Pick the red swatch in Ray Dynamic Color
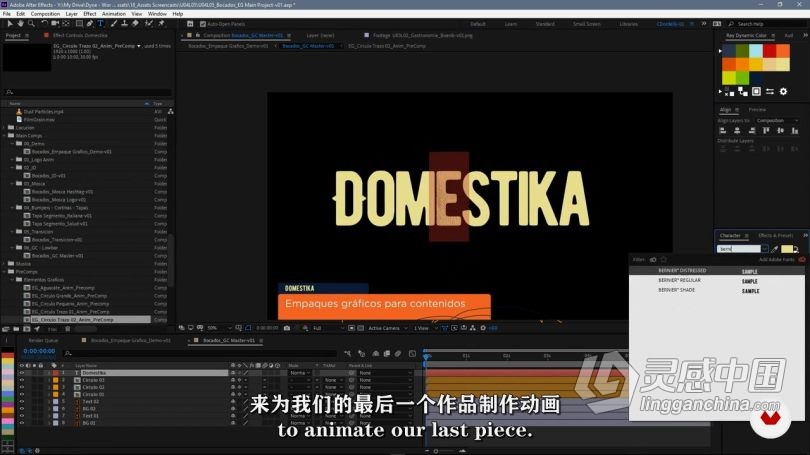The width and height of the screenshot is (810, 455). tap(770, 51)
